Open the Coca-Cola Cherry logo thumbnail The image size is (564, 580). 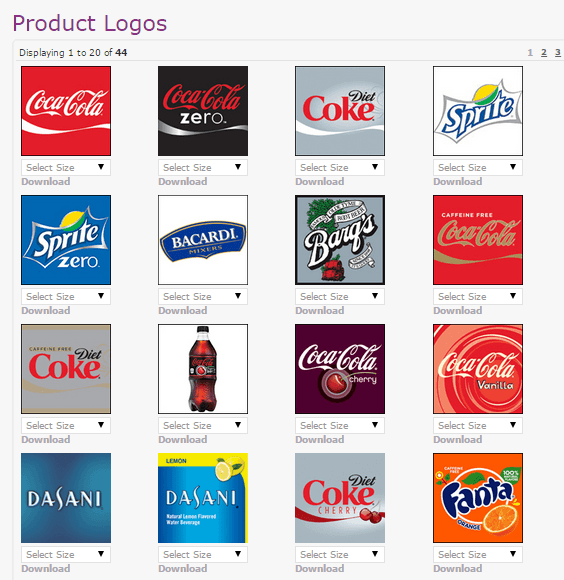(340, 369)
